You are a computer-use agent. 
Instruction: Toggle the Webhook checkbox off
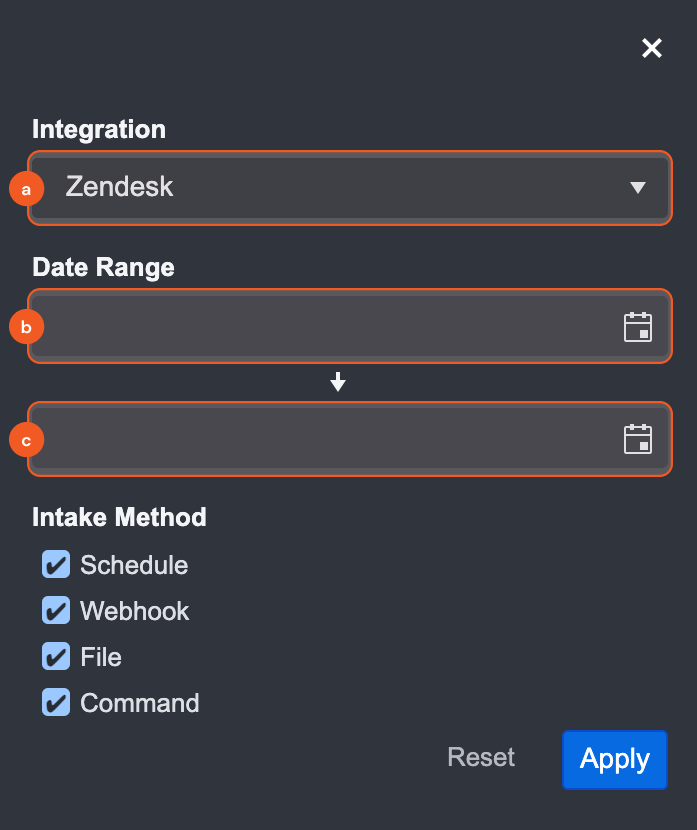(x=56, y=611)
